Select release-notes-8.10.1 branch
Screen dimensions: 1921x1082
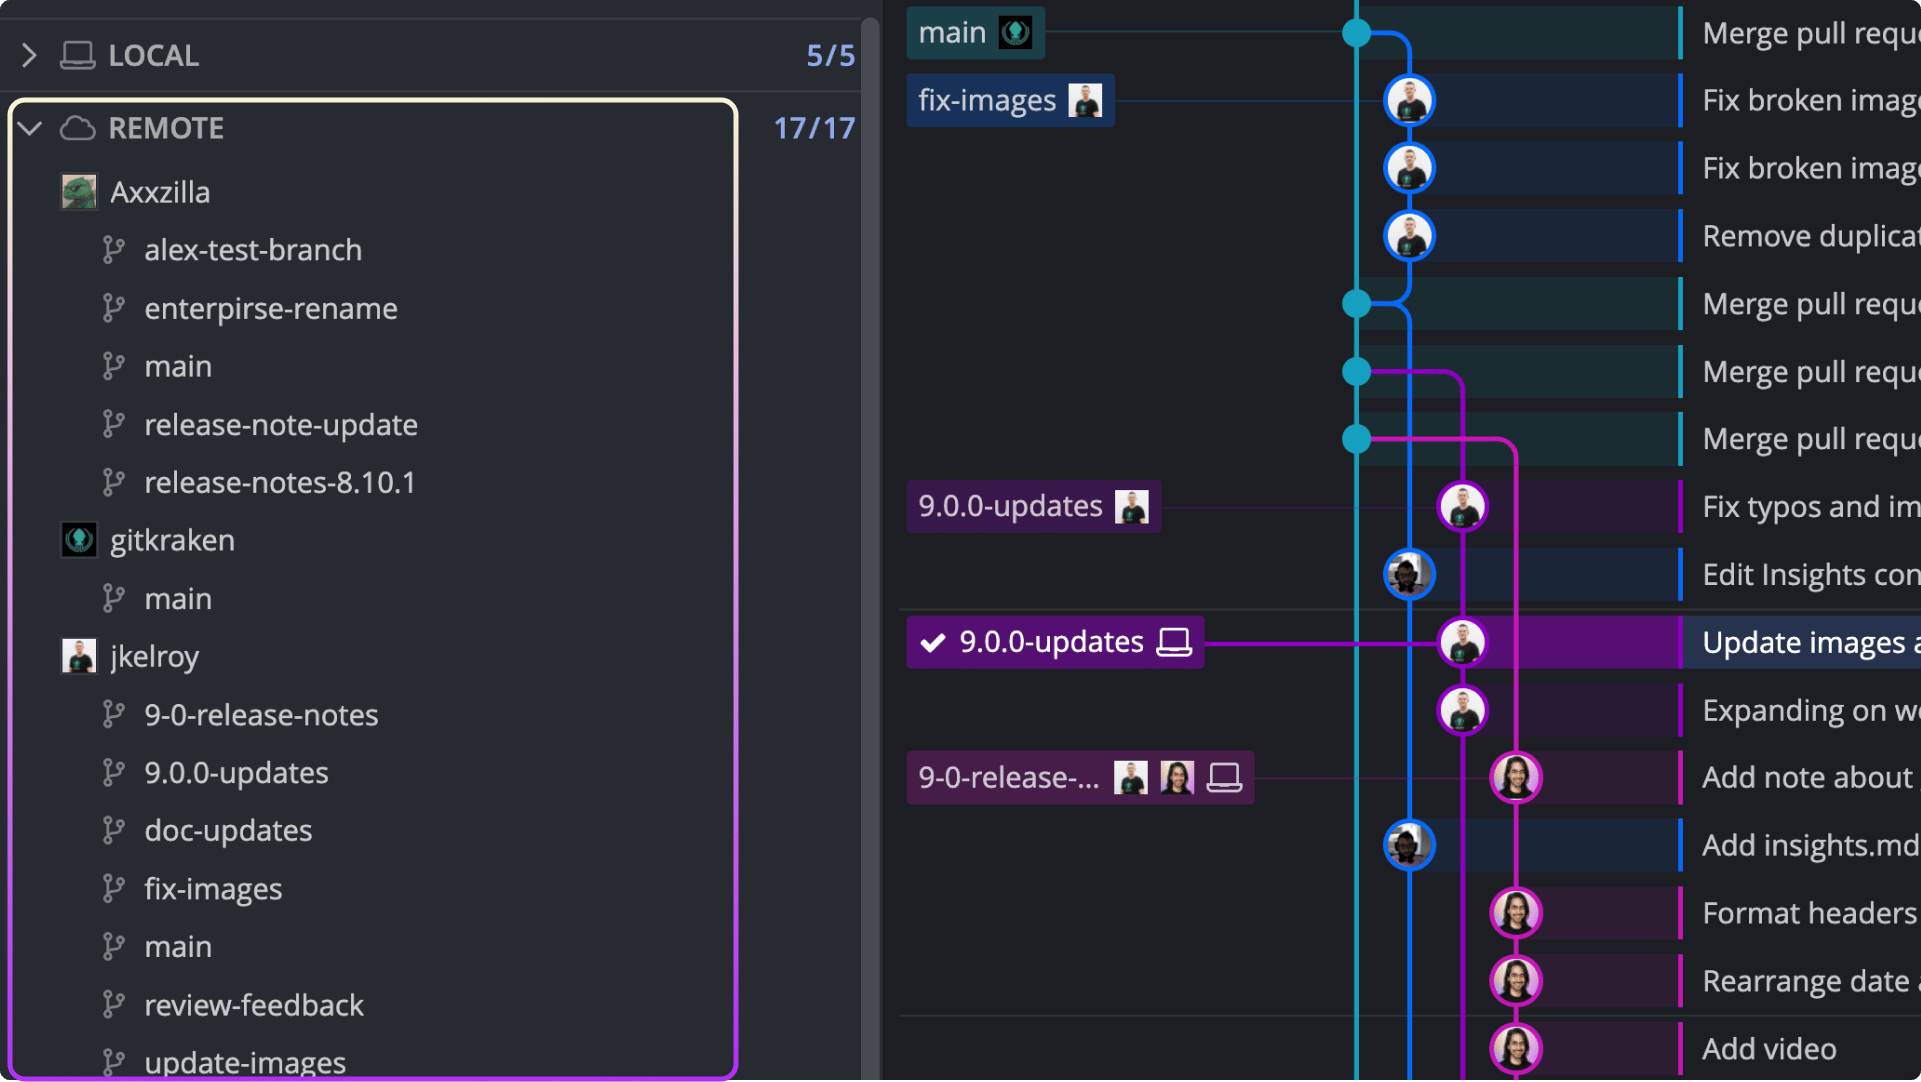point(280,482)
